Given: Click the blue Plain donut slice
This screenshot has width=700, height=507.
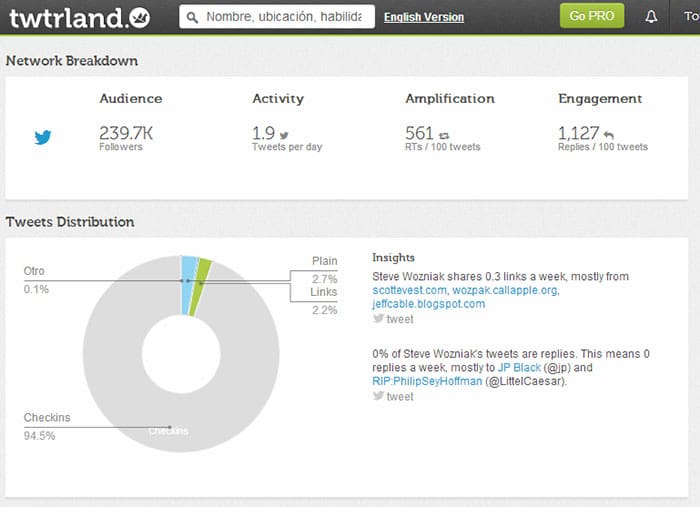Looking at the screenshot, I should (188, 286).
